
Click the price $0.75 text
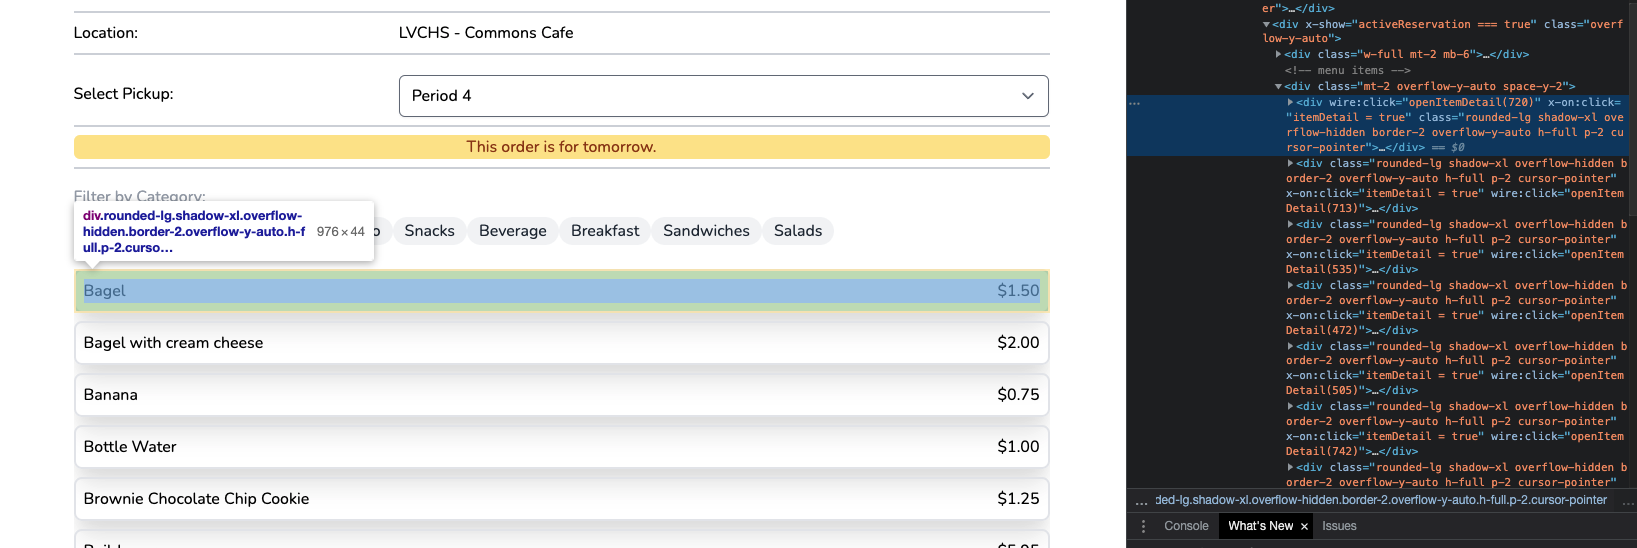(1018, 395)
